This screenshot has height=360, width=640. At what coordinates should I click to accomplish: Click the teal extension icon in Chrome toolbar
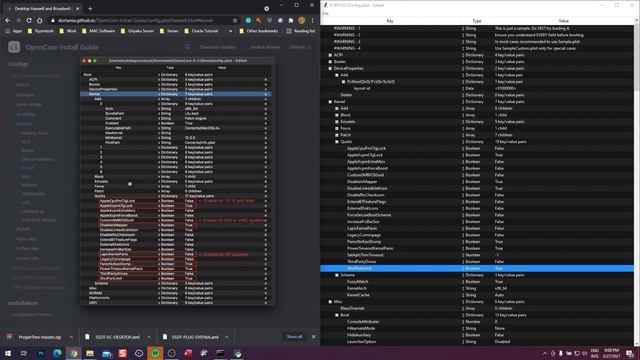click(248, 20)
